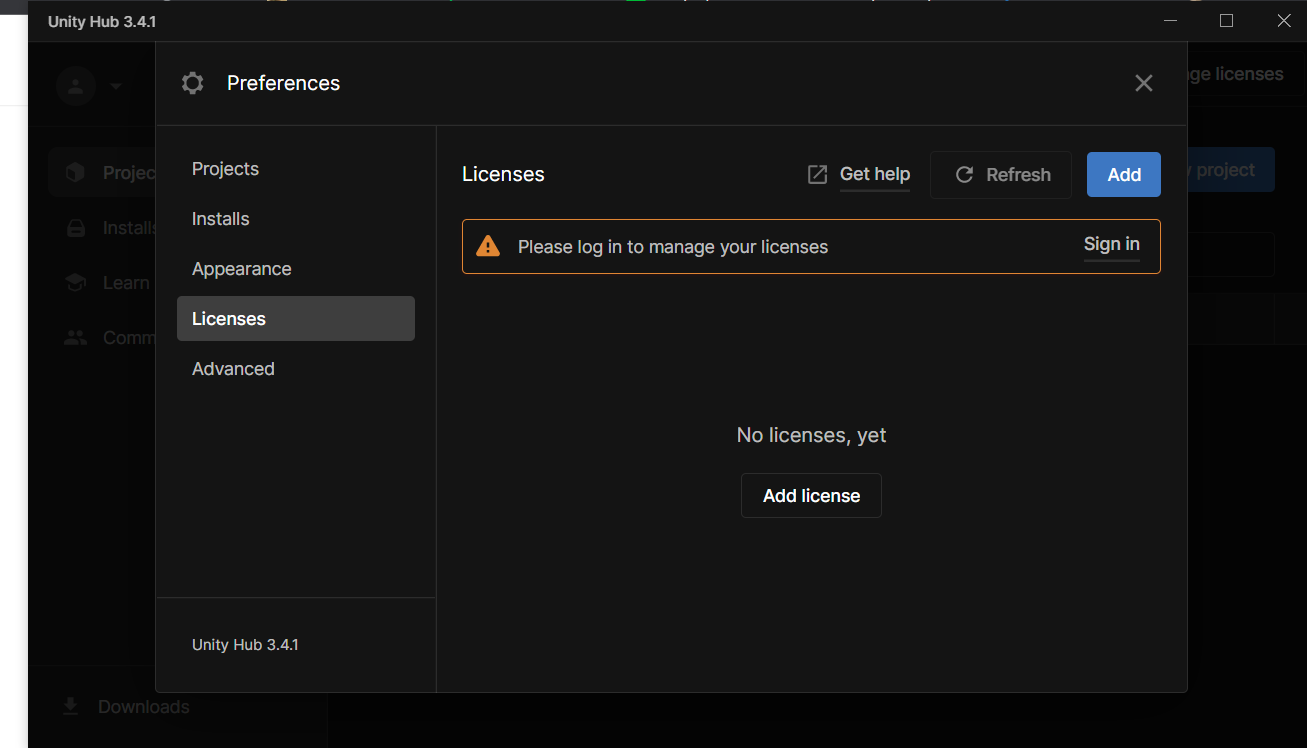1307x748 pixels.
Task: Click the Unity Hub 3.4.1 title bar text
Action: point(102,21)
